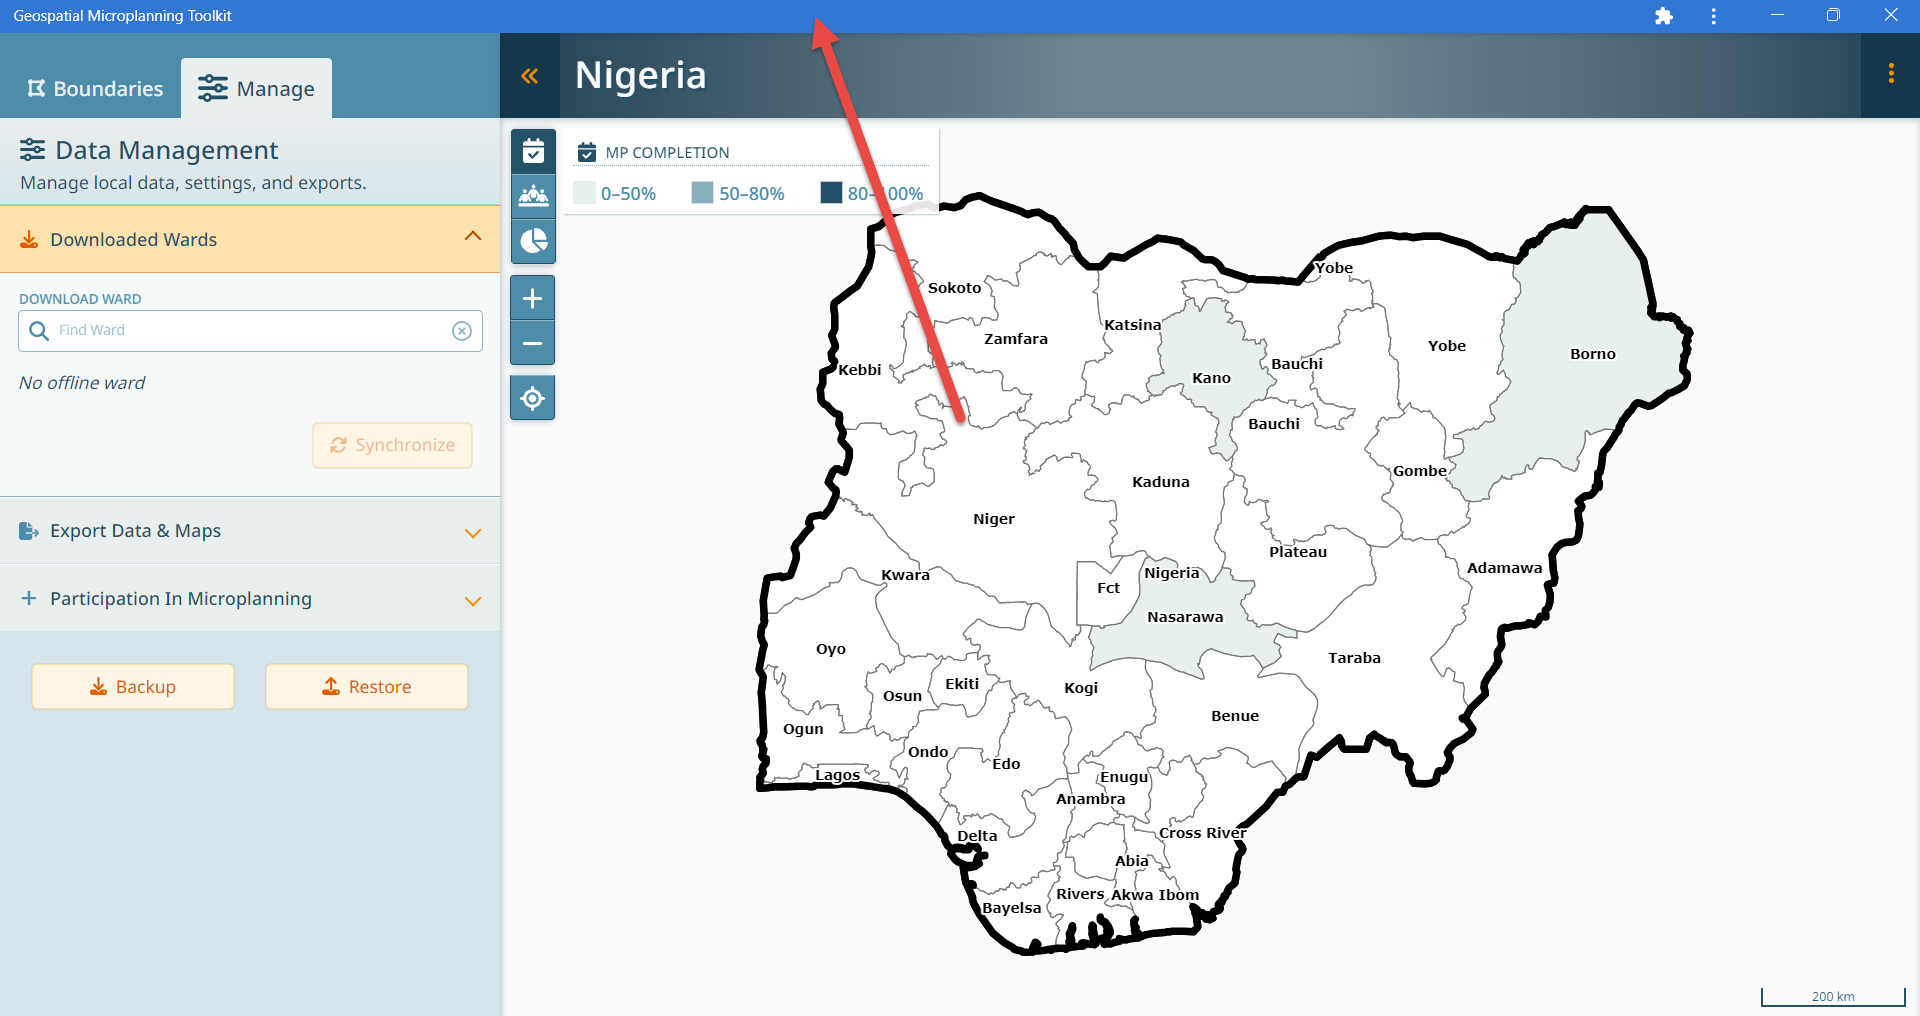1920x1016 pixels.
Task: Click the MP COMPLETION legend heading
Action: [667, 153]
